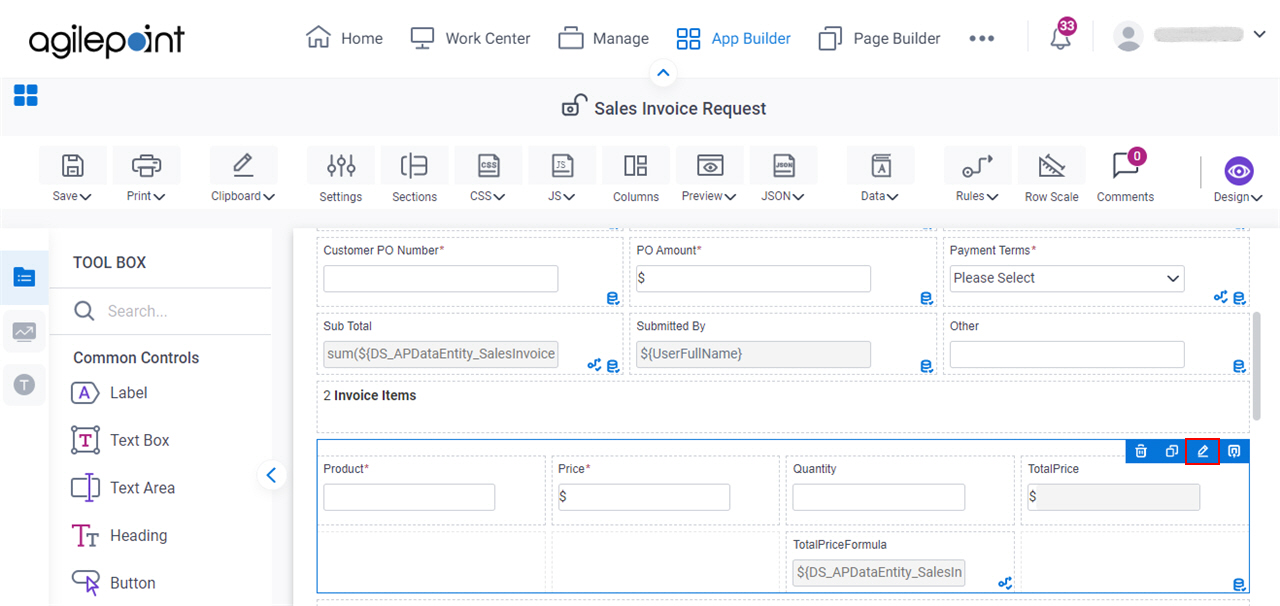Click the rule icon in Payment Terms cell
The height and width of the screenshot is (606, 1280).
1221,297
